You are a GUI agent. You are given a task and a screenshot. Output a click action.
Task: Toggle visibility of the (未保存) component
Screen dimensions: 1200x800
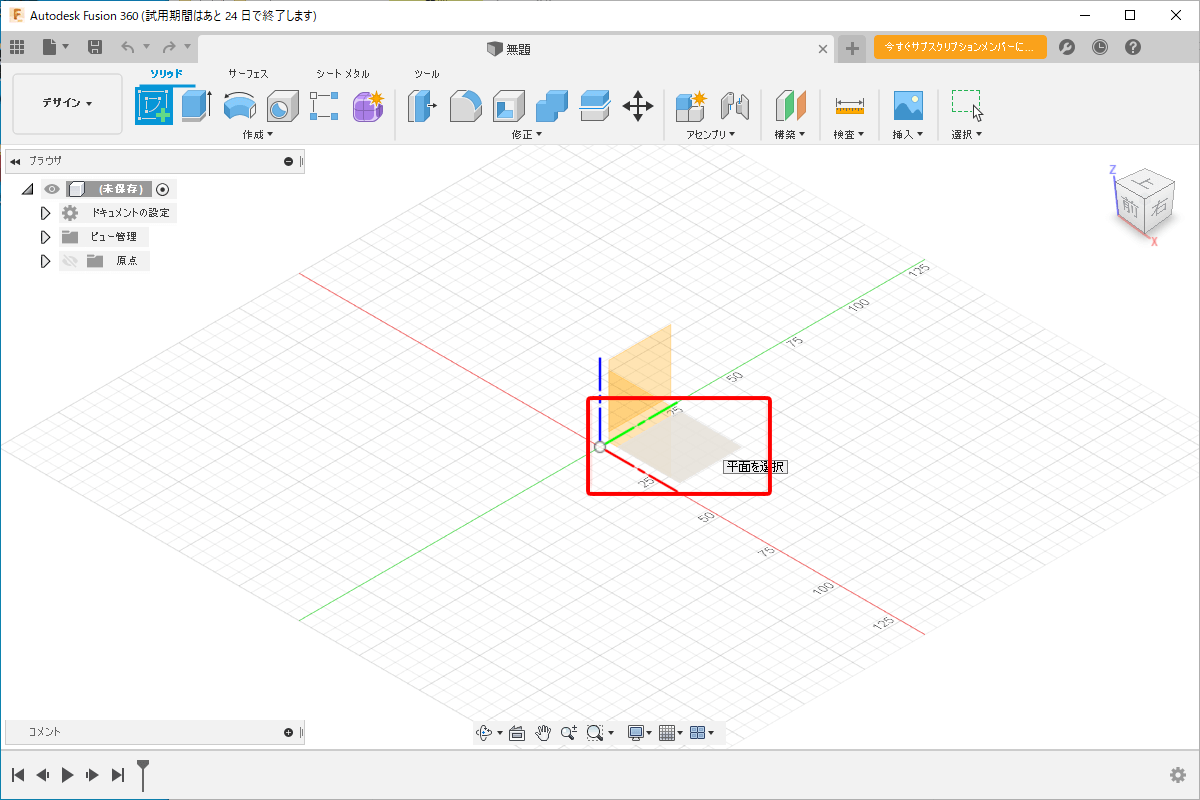52,189
